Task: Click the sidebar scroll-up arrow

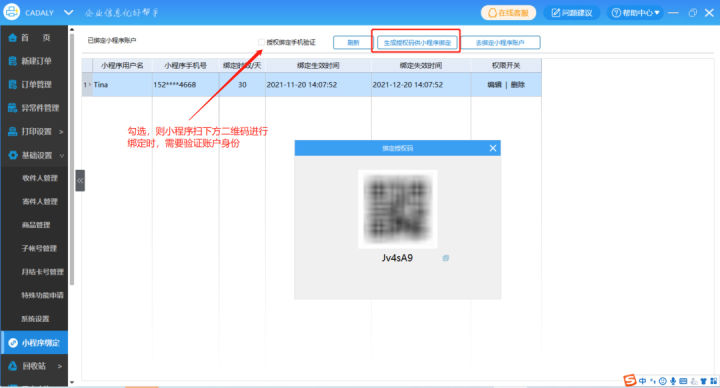Action: [72, 30]
